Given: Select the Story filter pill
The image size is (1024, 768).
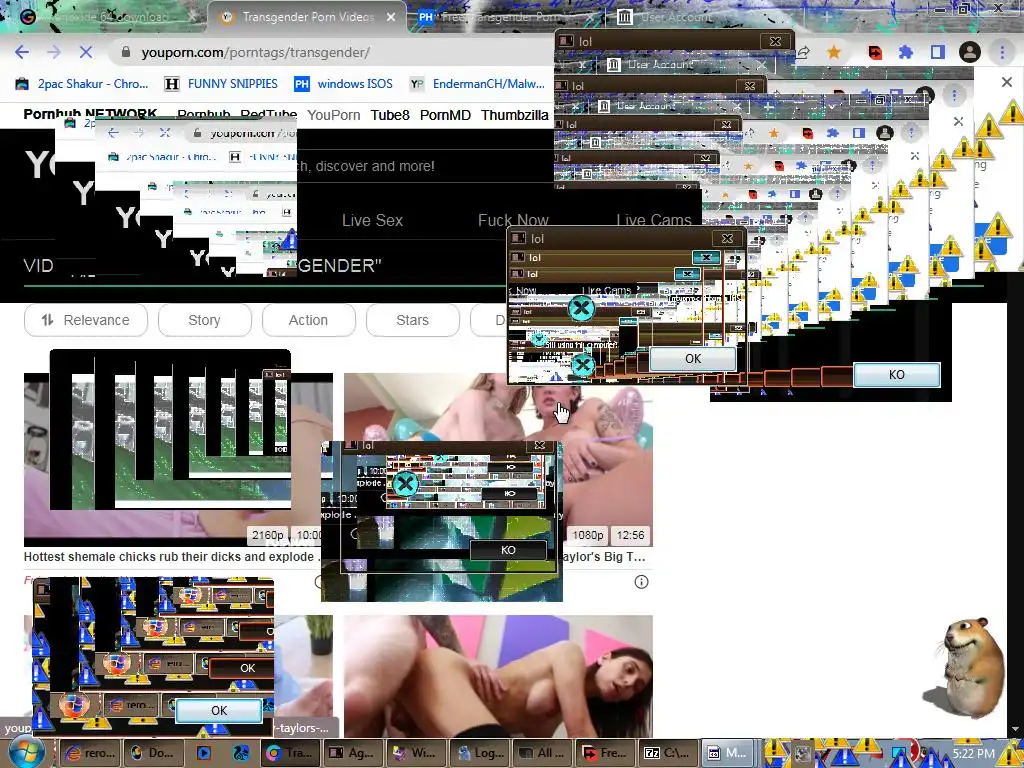Looking at the screenshot, I should coord(204,320).
